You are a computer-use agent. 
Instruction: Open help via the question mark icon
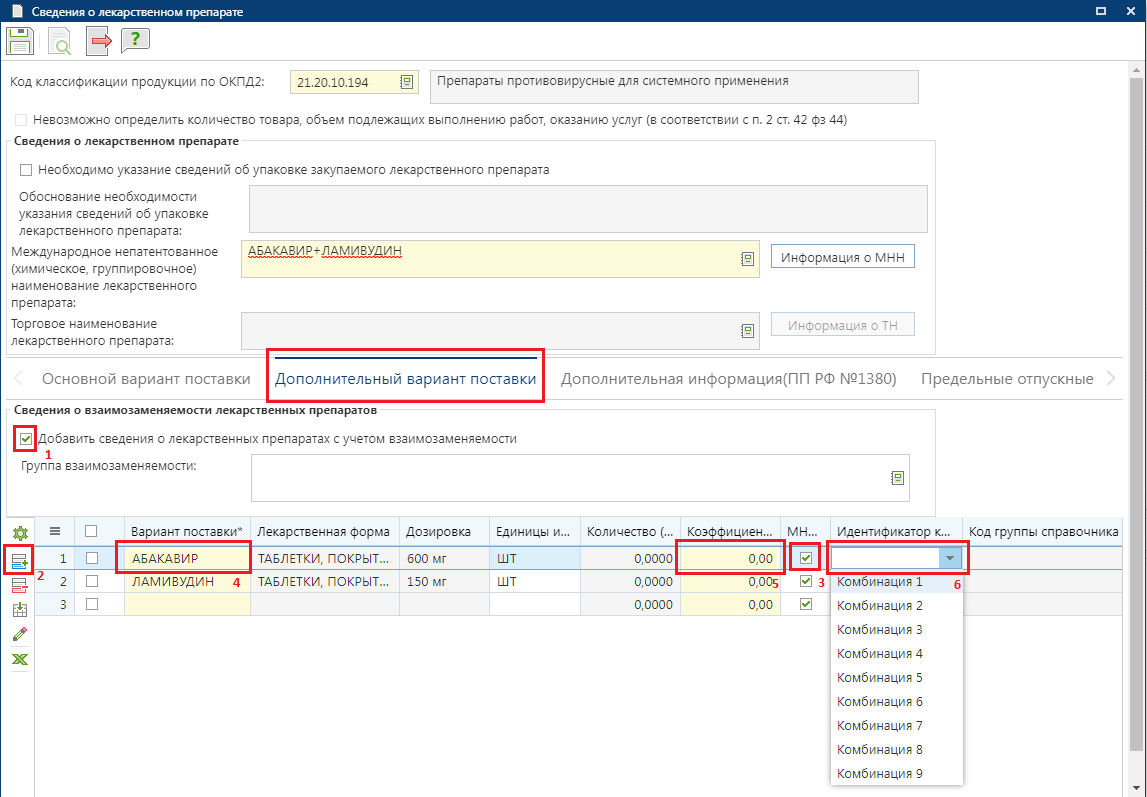click(135, 40)
